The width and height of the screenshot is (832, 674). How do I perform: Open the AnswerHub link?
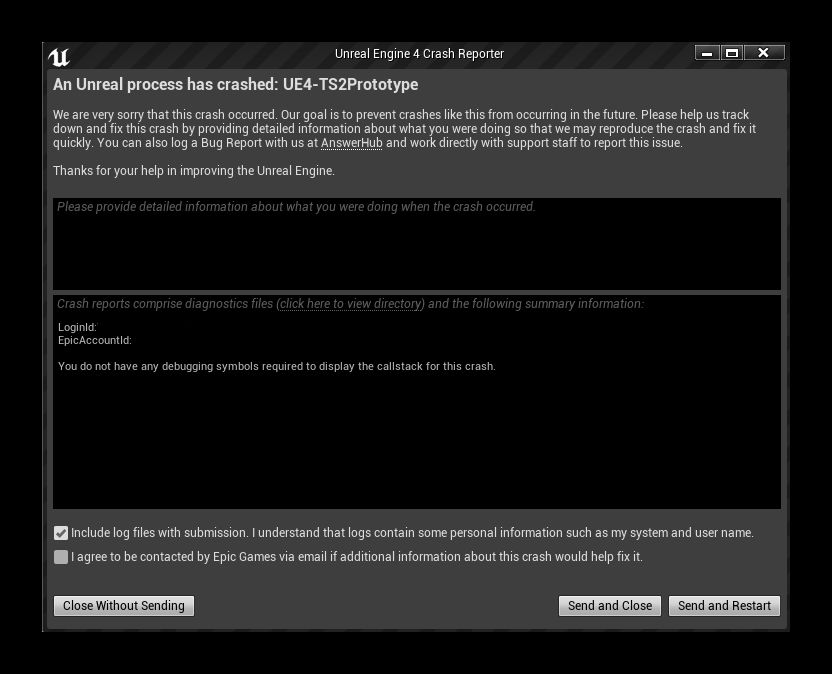[351, 143]
